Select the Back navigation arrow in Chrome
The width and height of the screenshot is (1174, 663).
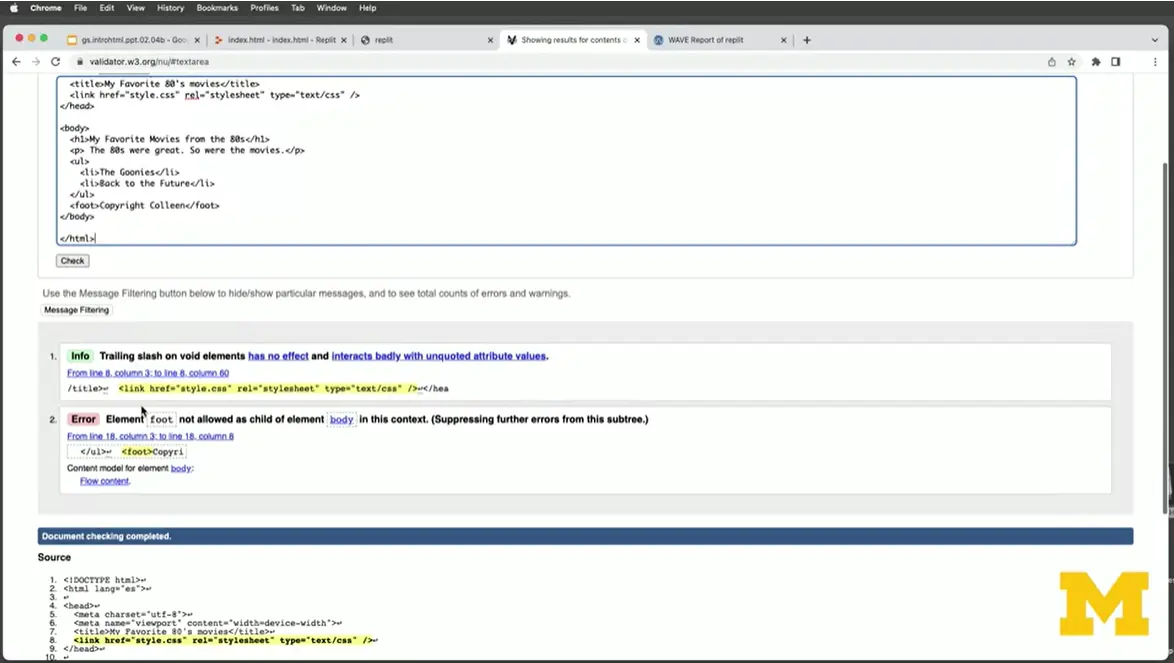16,61
